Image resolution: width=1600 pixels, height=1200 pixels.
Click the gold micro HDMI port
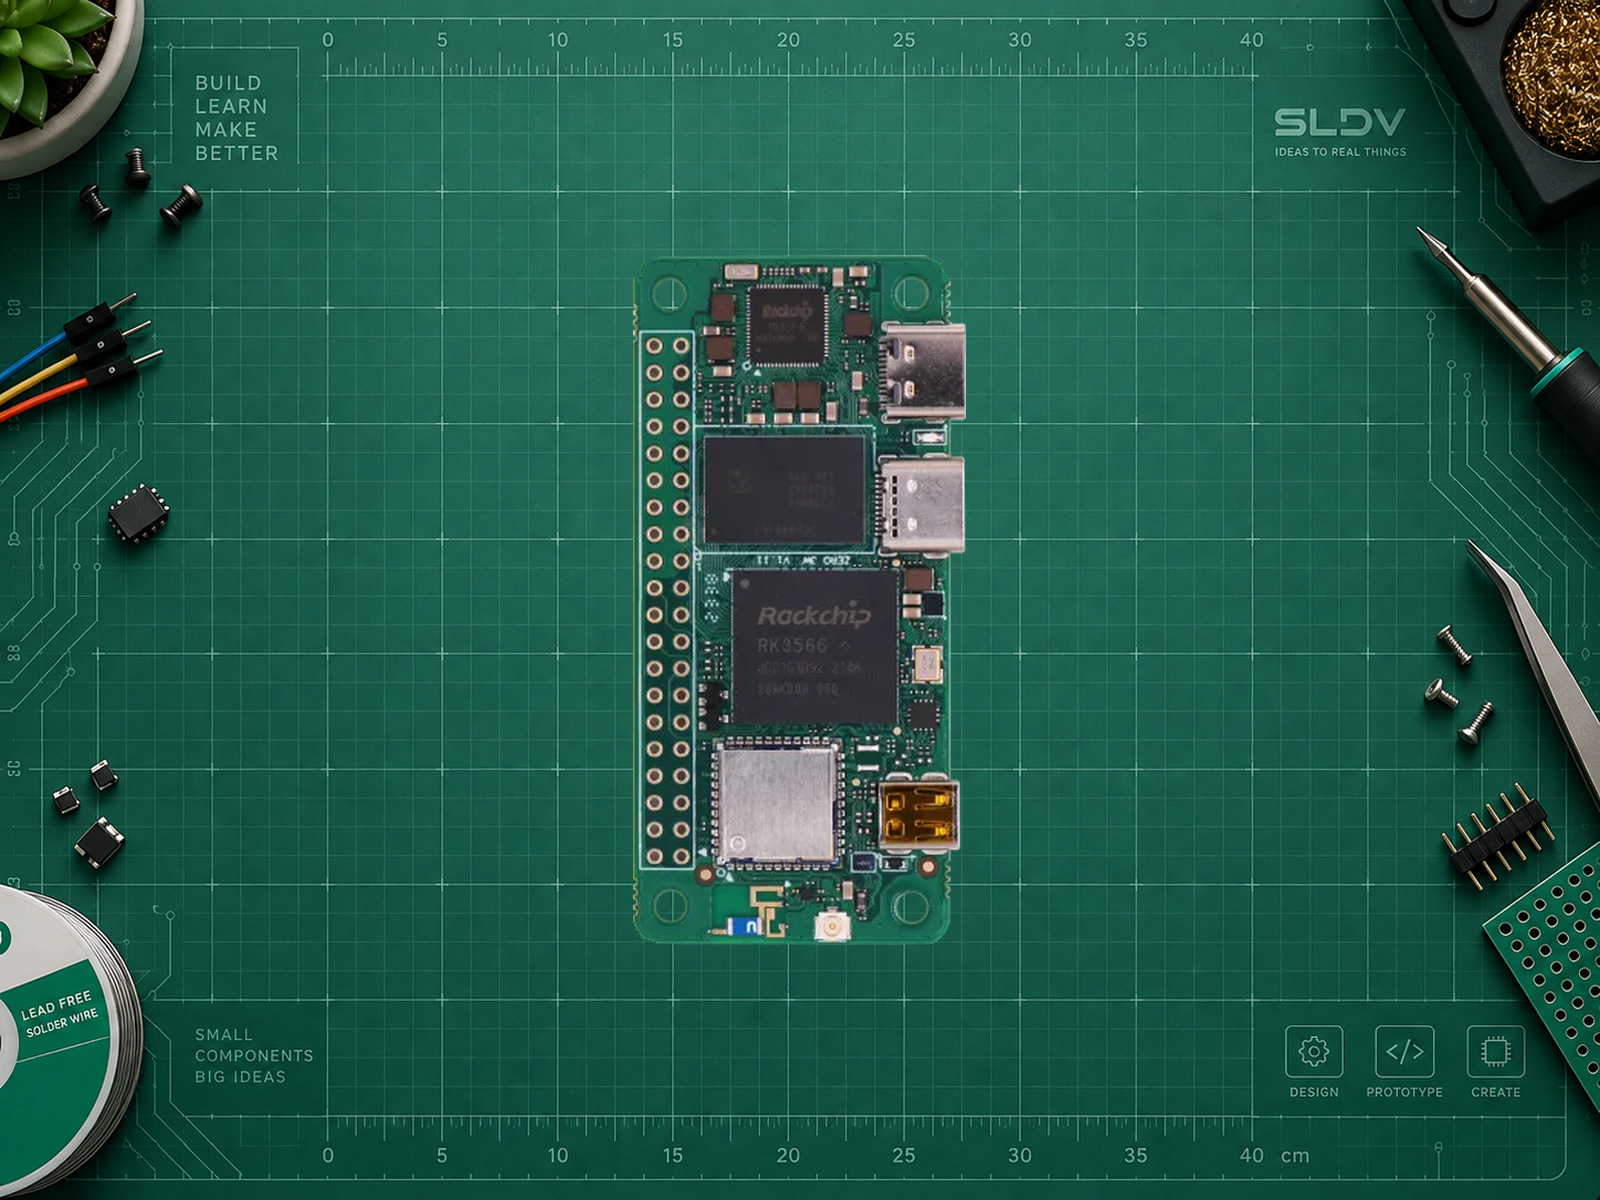(x=918, y=814)
